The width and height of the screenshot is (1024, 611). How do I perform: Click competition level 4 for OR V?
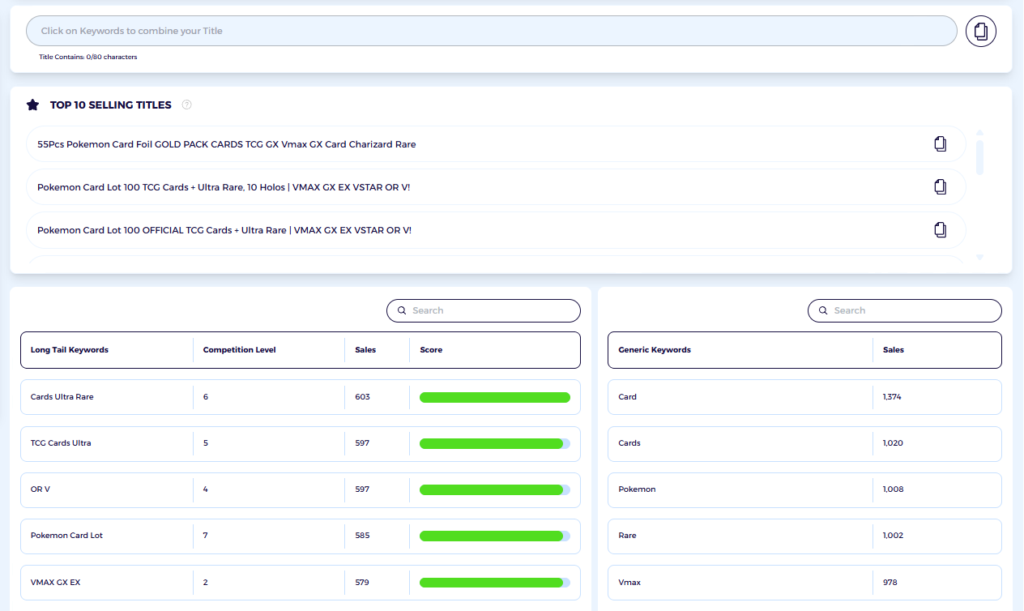pyautogui.click(x=206, y=489)
